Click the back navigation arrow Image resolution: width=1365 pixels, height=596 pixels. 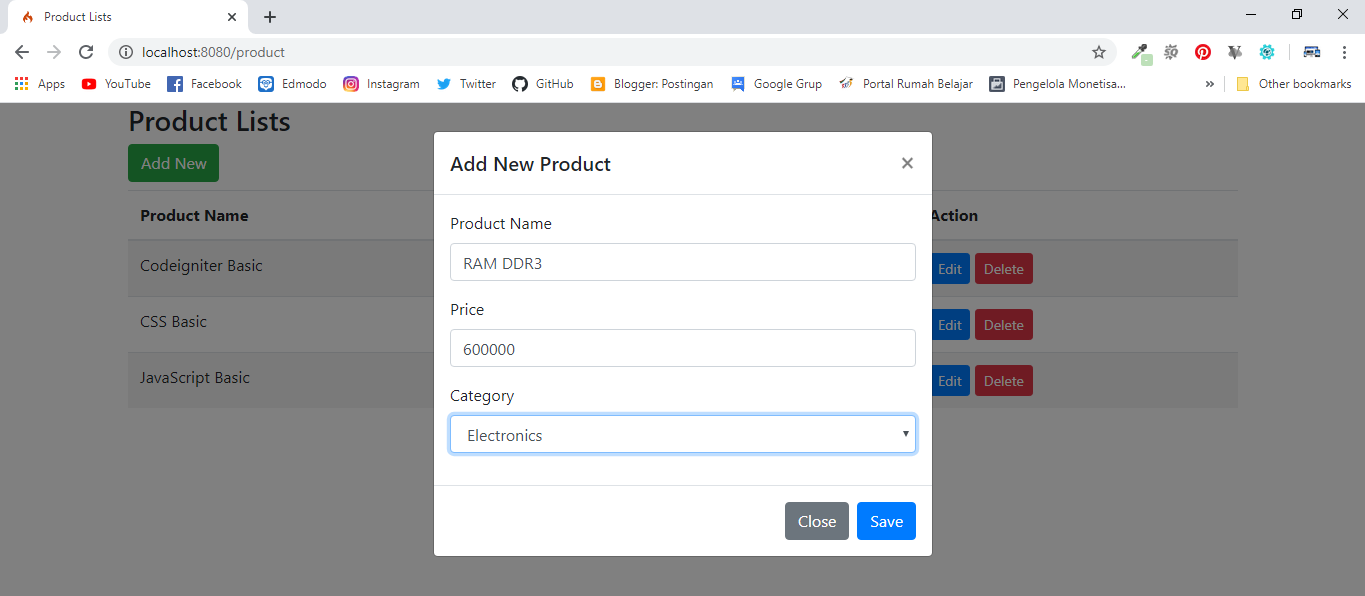click(x=21, y=52)
